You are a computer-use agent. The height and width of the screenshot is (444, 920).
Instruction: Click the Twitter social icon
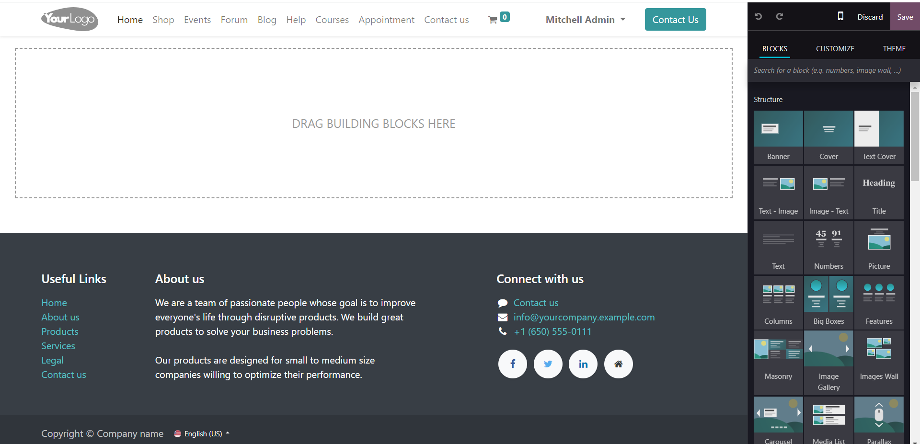tap(548, 364)
